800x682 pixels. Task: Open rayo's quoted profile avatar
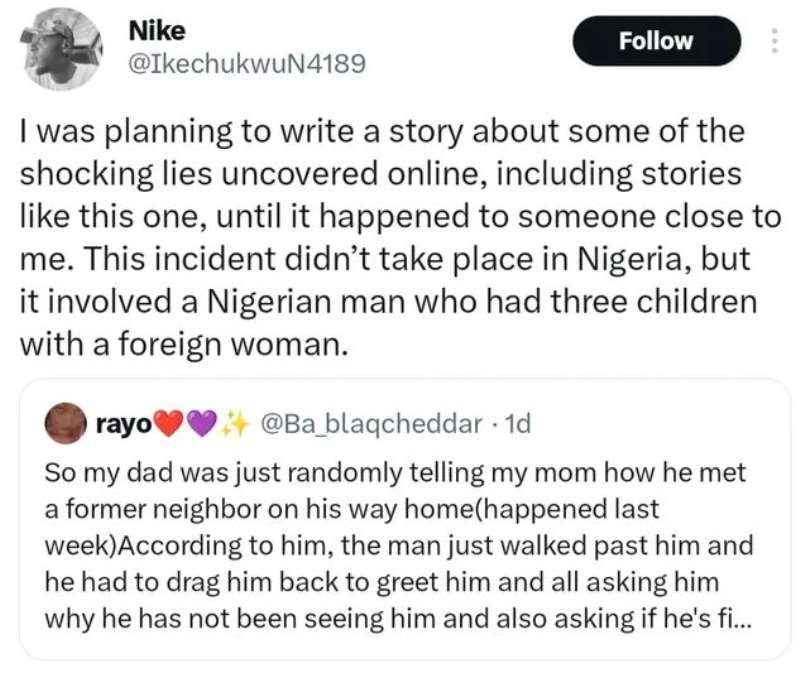pyautogui.click(x=65, y=423)
